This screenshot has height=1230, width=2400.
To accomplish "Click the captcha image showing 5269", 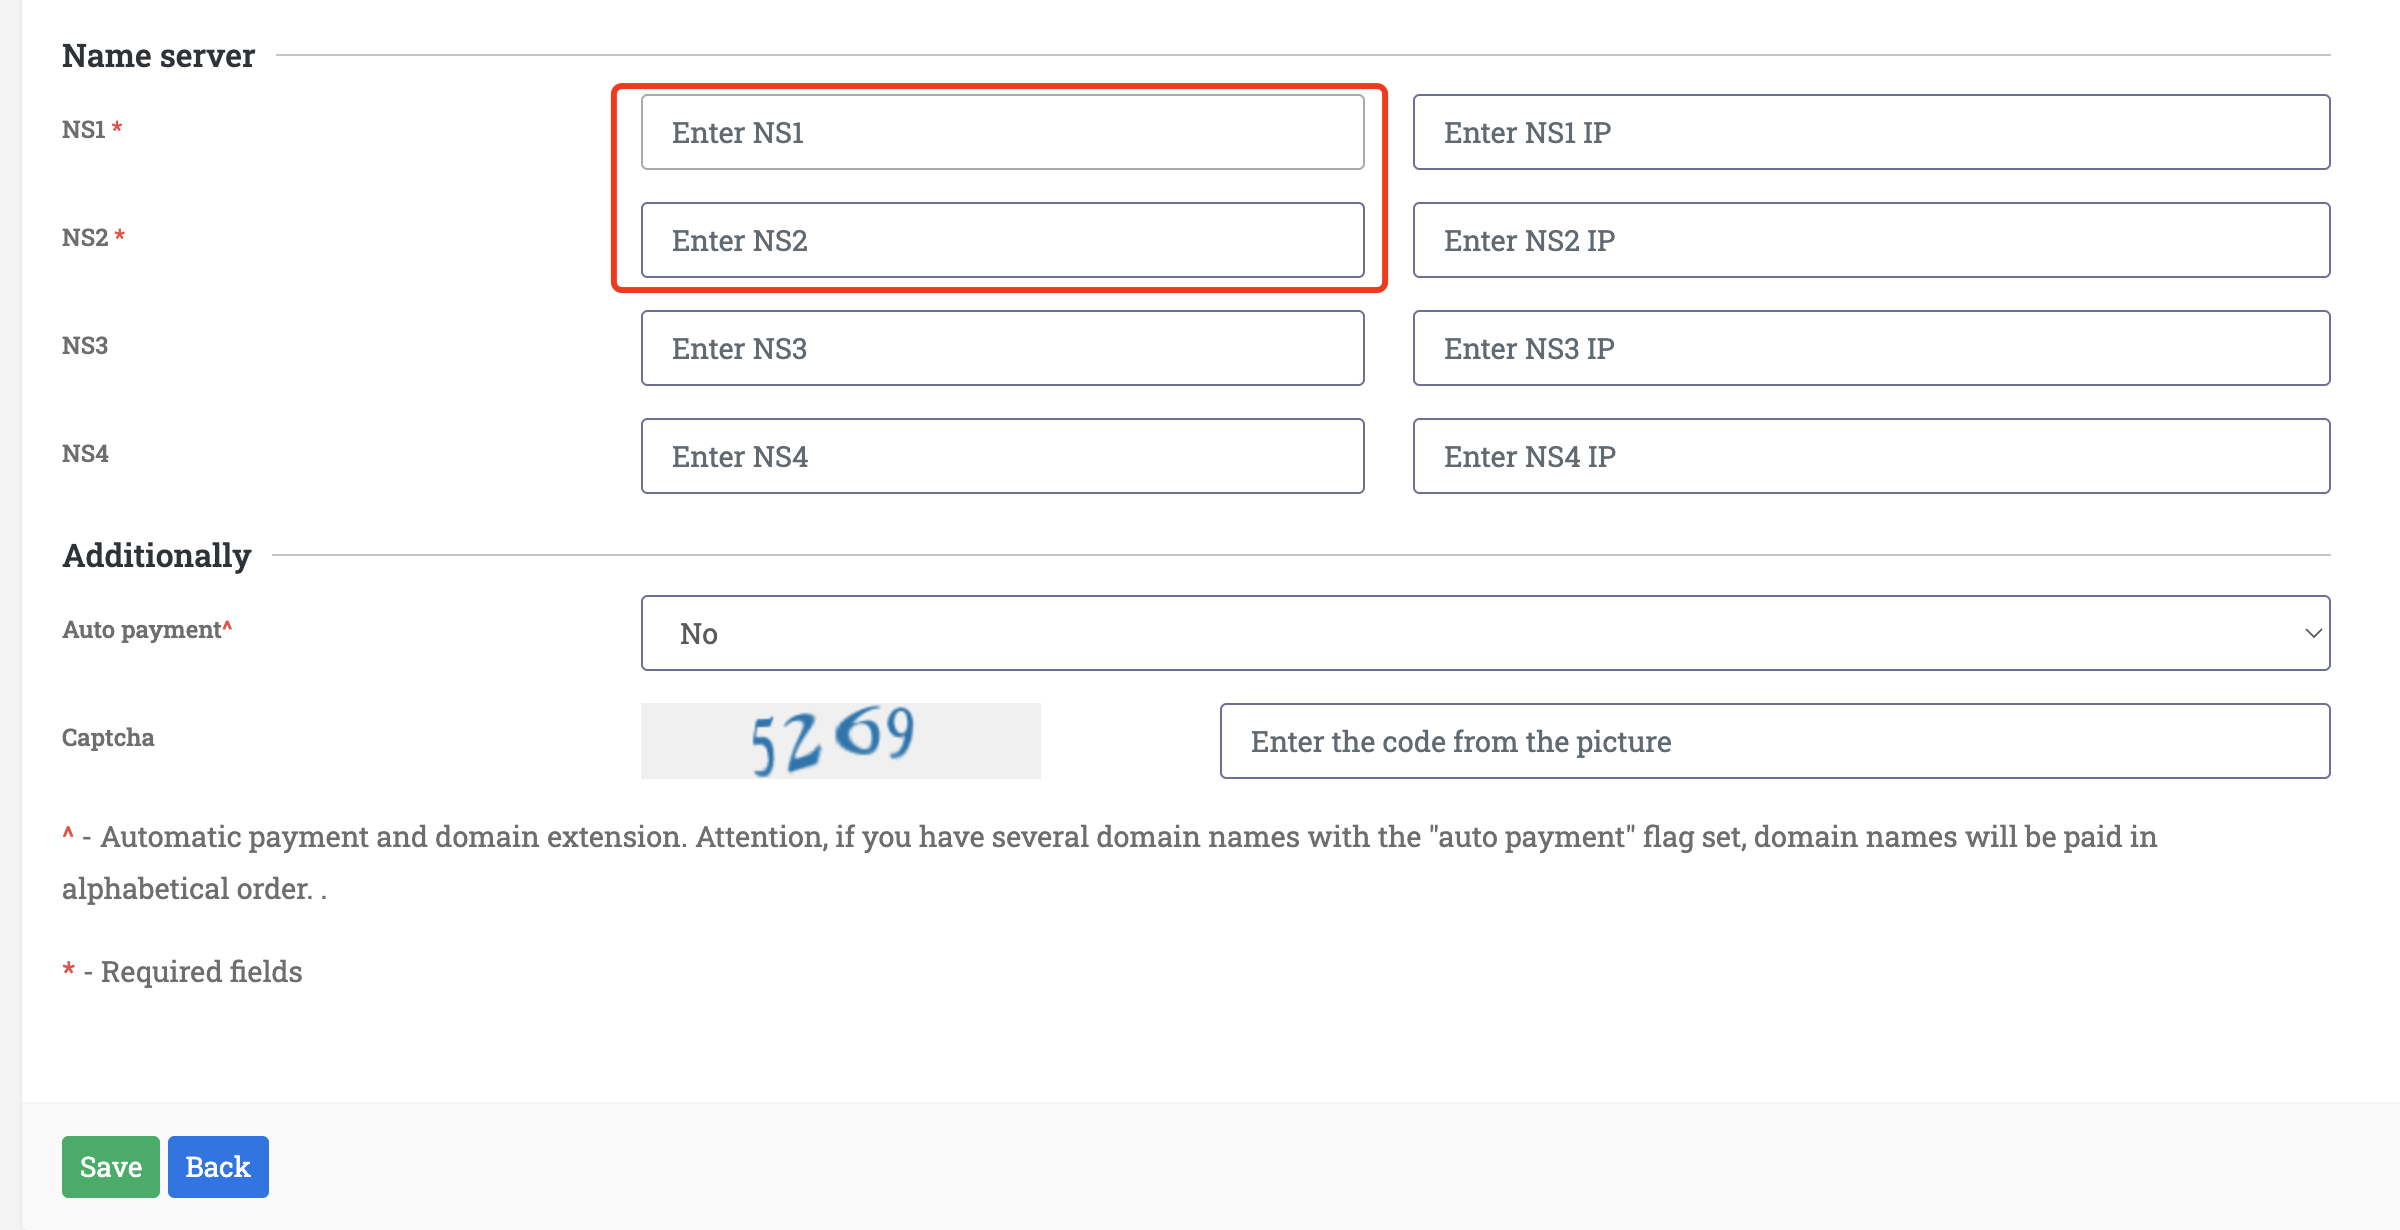I will coord(840,741).
